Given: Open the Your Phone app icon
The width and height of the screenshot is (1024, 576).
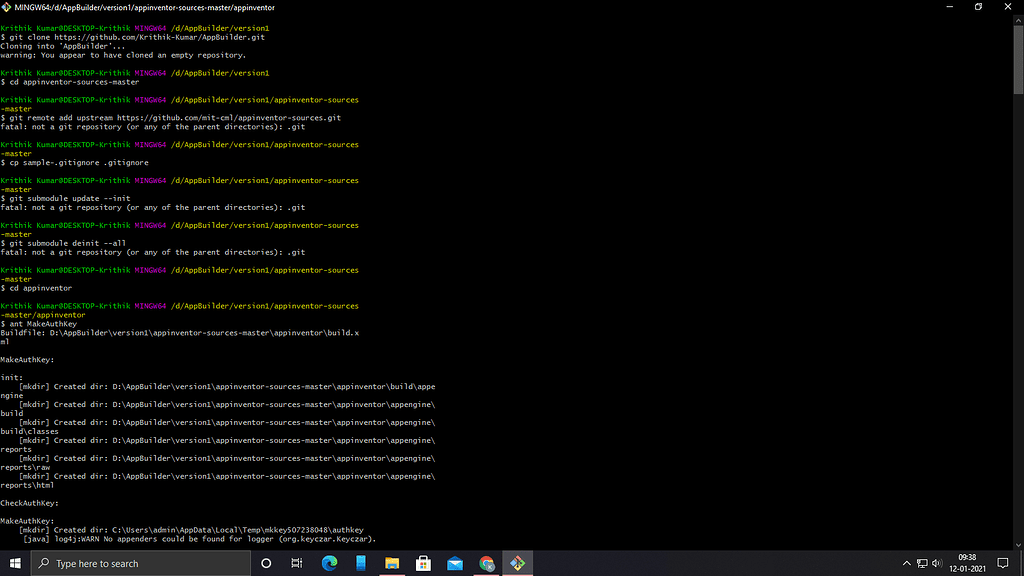Looking at the screenshot, I should (x=360, y=563).
